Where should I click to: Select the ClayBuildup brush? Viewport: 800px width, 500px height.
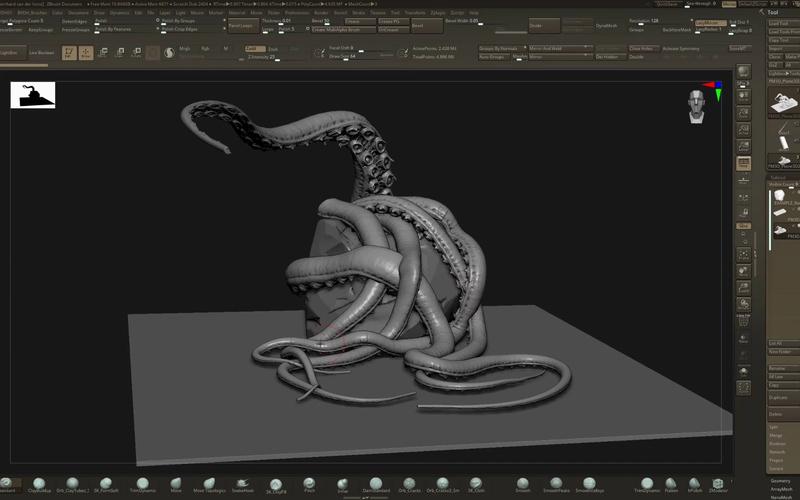coord(39,483)
